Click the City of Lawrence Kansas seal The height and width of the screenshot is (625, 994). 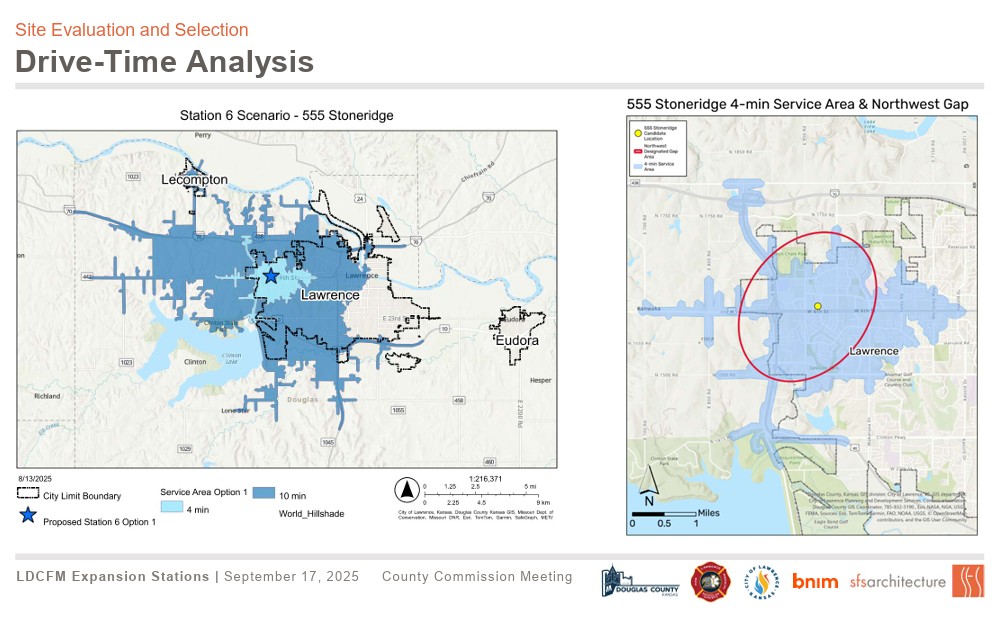pyautogui.click(x=761, y=582)
